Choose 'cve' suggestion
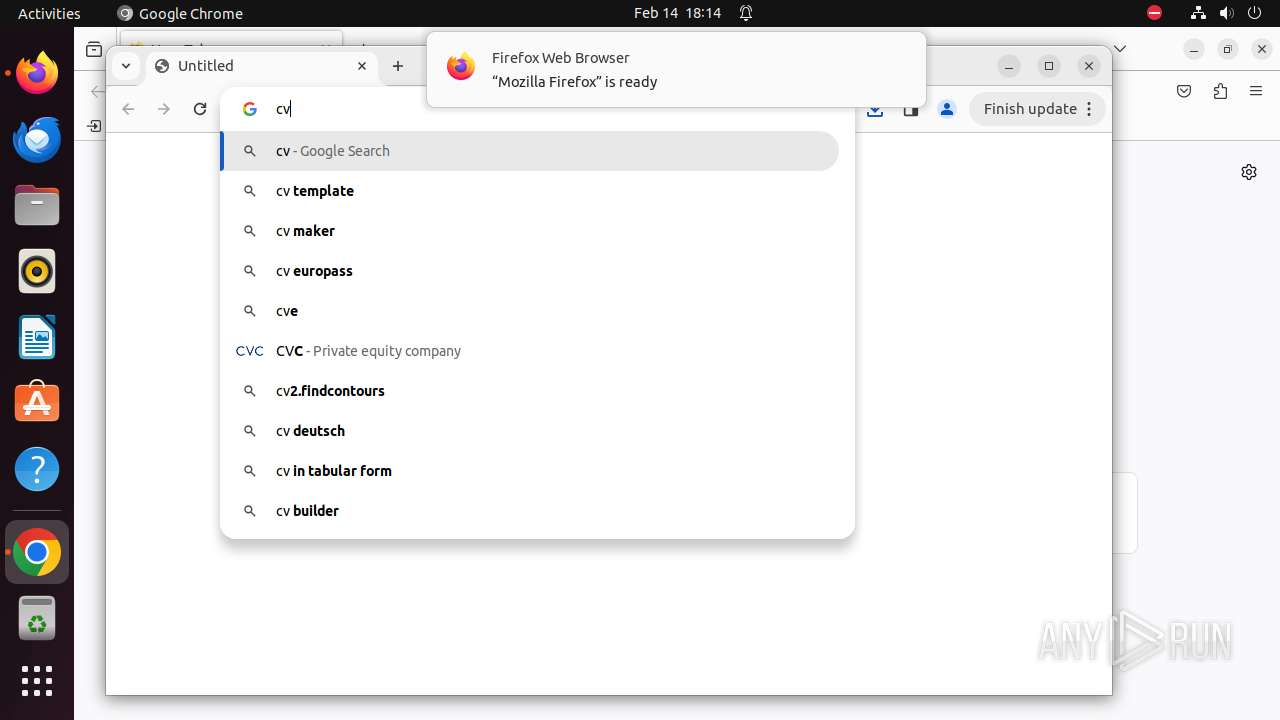 point(529,311)
